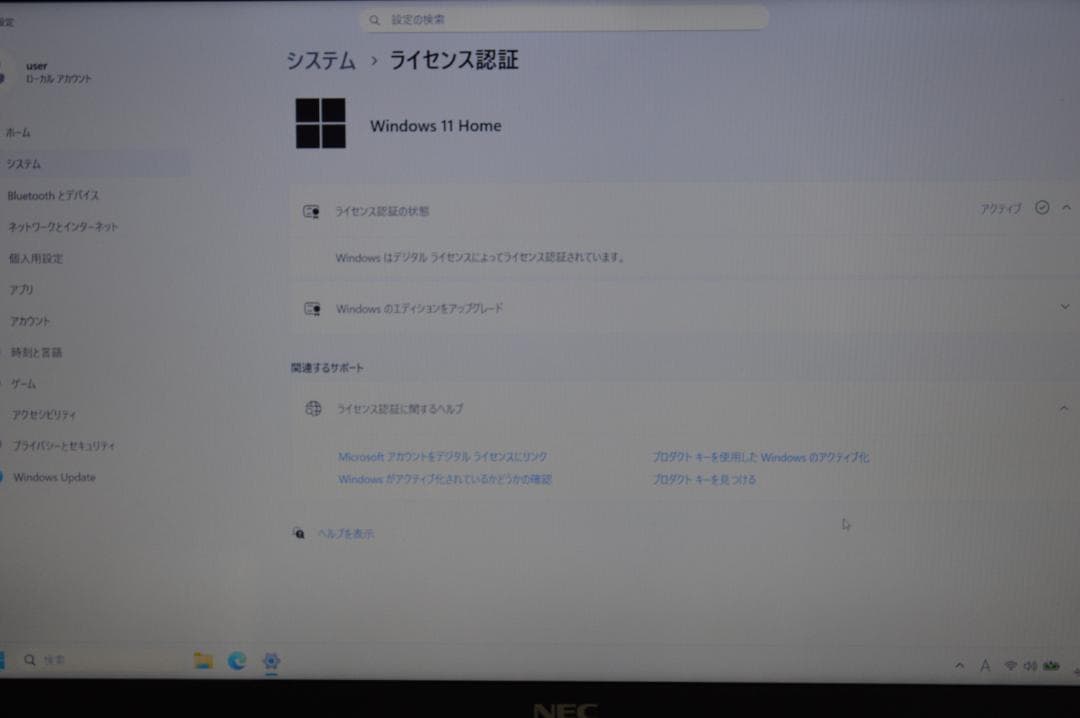Image resolution: width=1080 pixels, height=718 pixels.
Task: Click the battery icon in the system tray
Action: point(1052,665)
